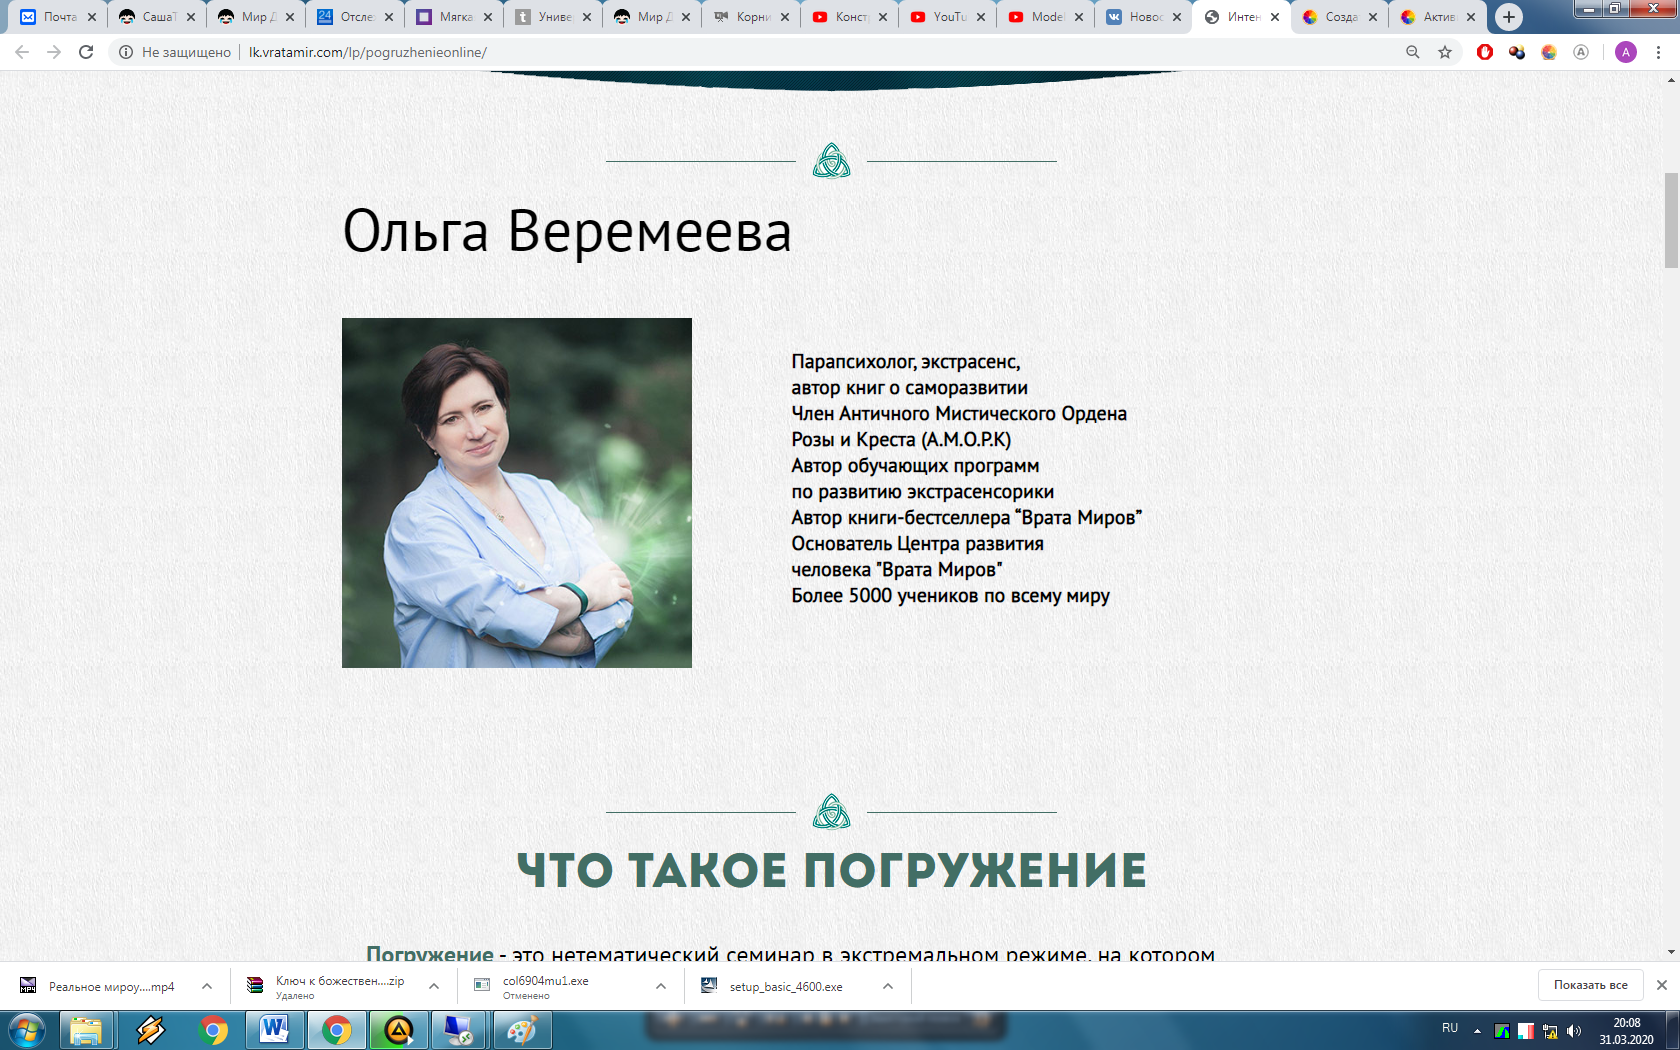Open the Windows Start menu
Image resolution: width=1680 pixels, height=1050 pixels.
(x=26, y=1030)
